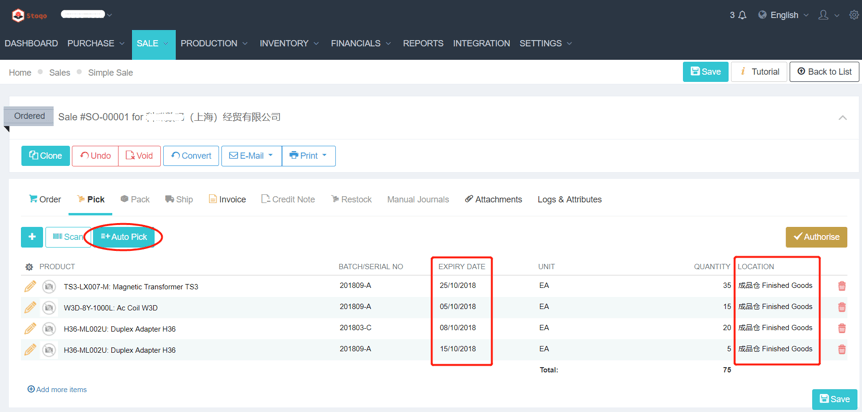Image resolution: width=862 pixels, height=412 pixels.
Task: Open the English language selector
Action: pos(783,15)
